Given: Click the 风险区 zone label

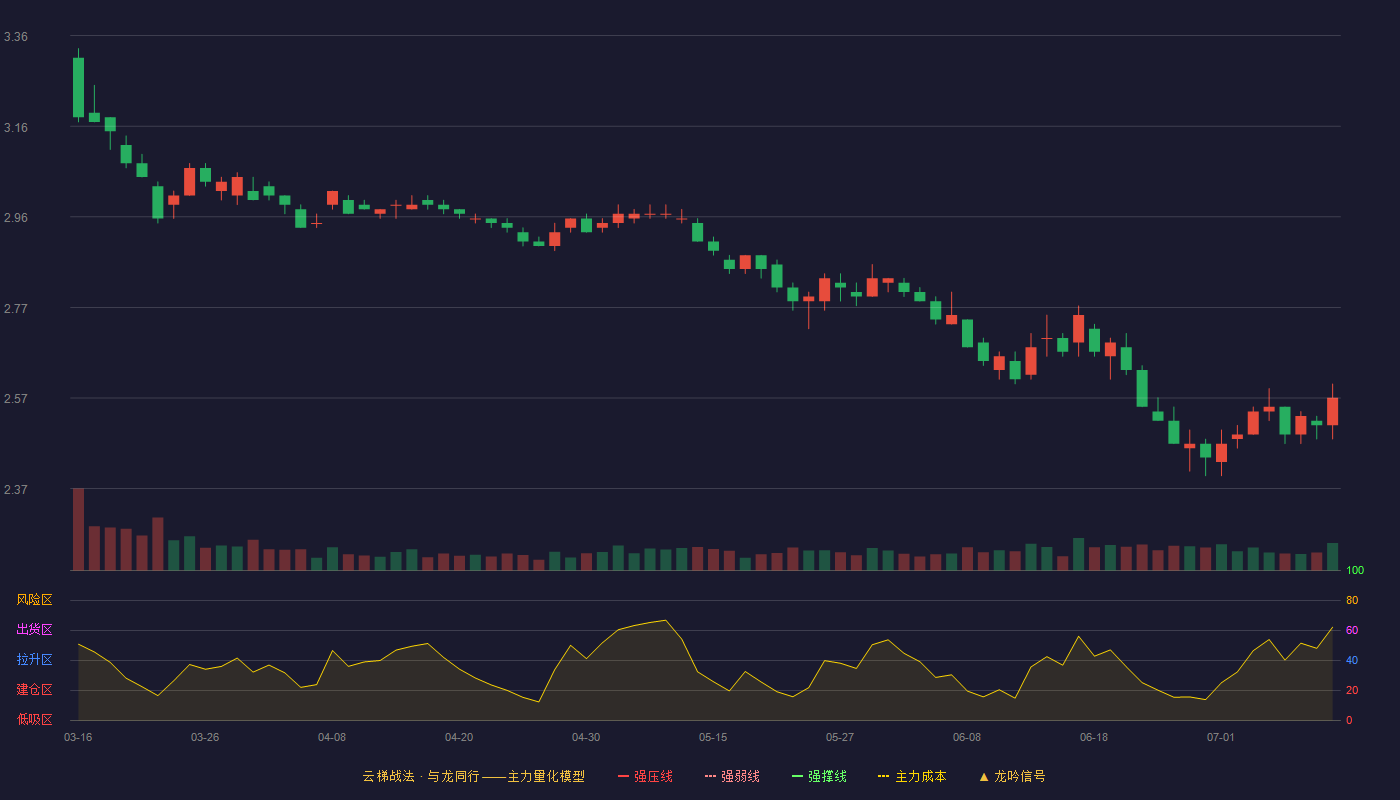Looking at the screenshot, I should [x=34, y=600].
